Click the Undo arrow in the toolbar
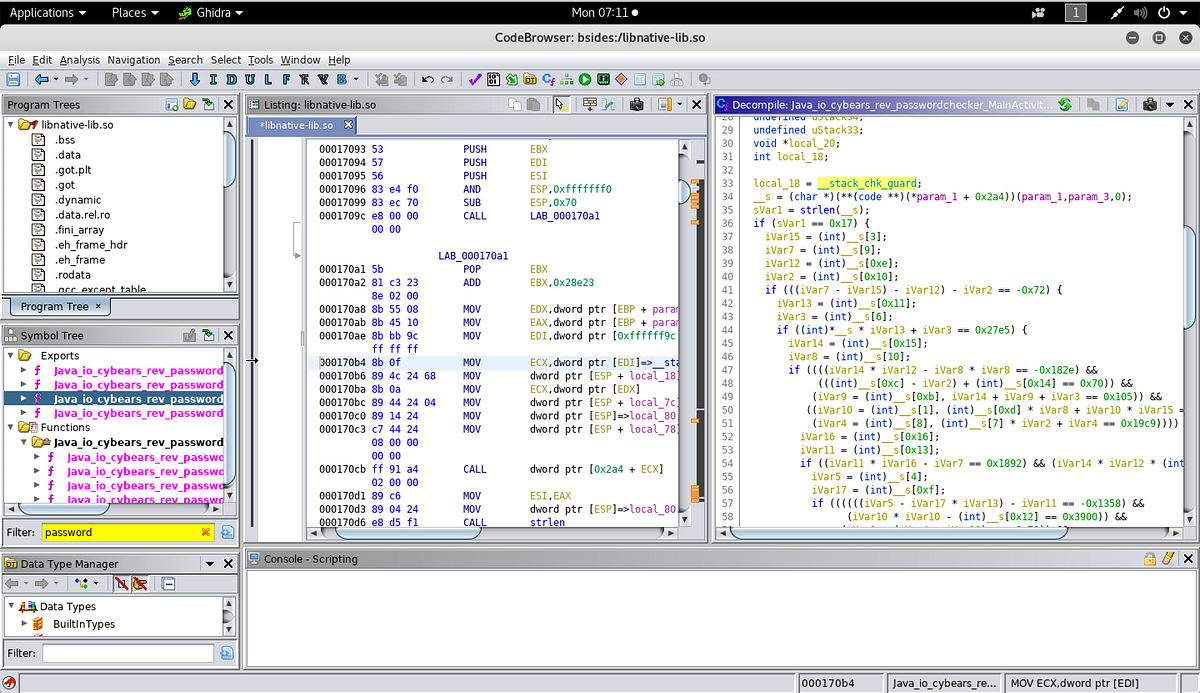1200x693 pixels. tap(428, 79)
